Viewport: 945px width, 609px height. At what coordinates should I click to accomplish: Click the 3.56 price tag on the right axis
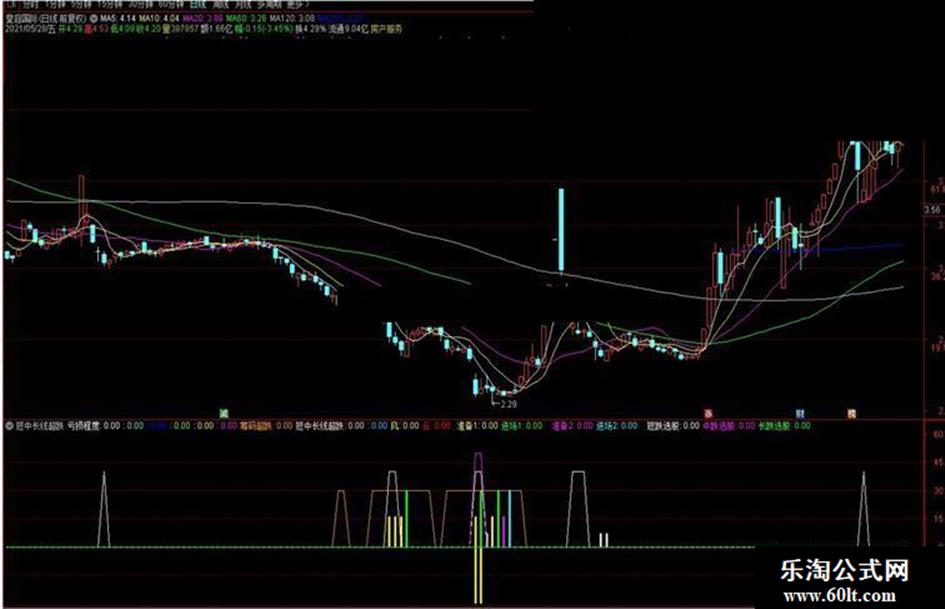point(932,210)
